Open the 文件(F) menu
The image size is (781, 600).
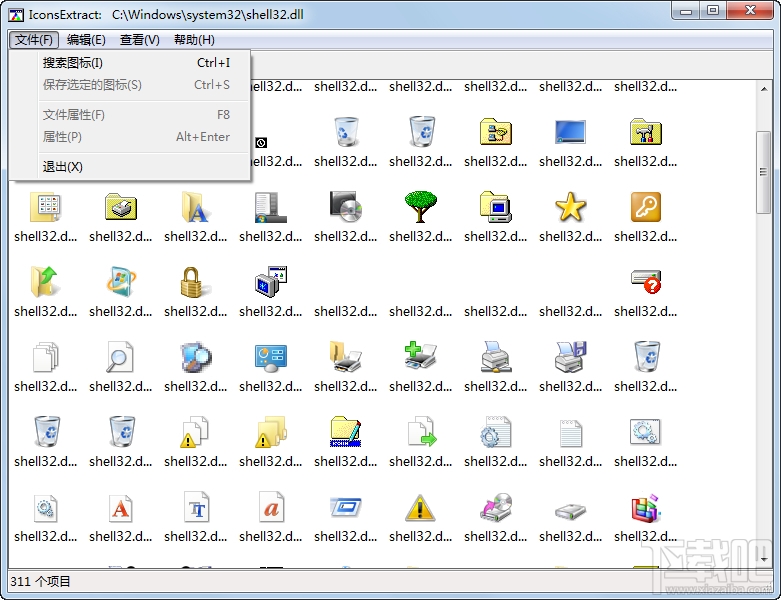coord(33,40)
